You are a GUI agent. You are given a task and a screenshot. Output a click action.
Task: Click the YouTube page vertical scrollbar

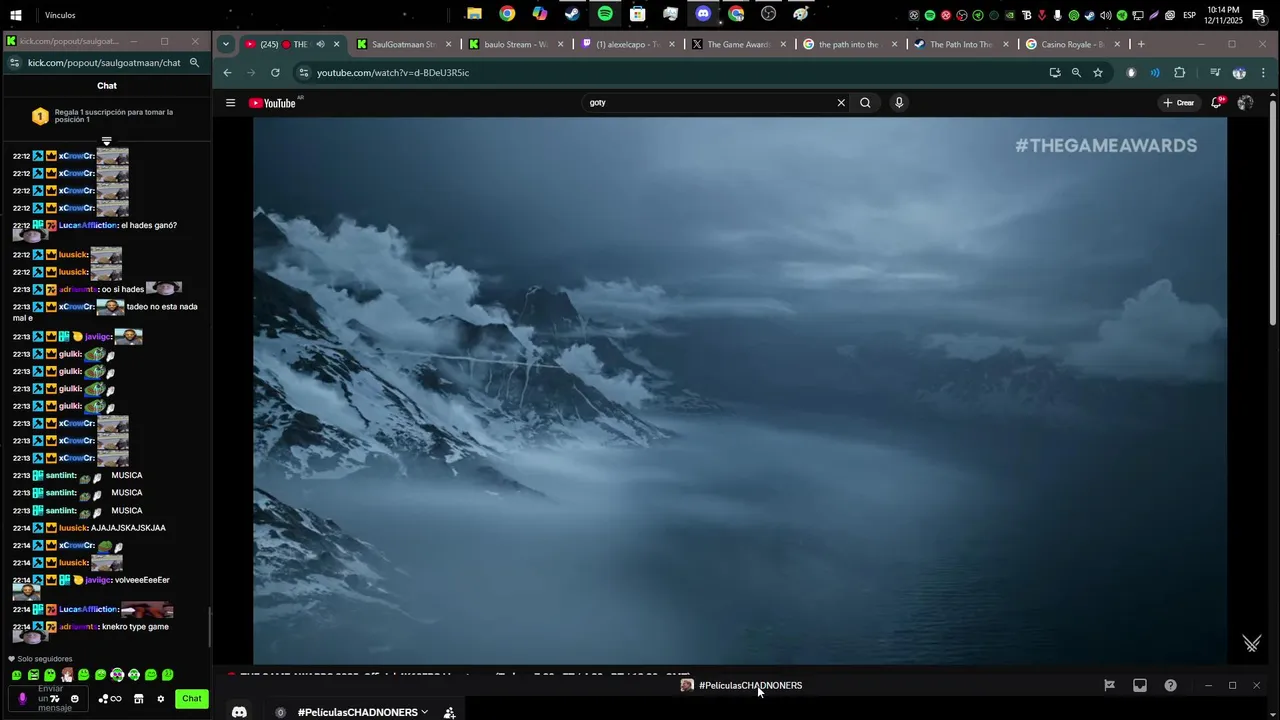pyautogui.click(x=1273, y=212)
